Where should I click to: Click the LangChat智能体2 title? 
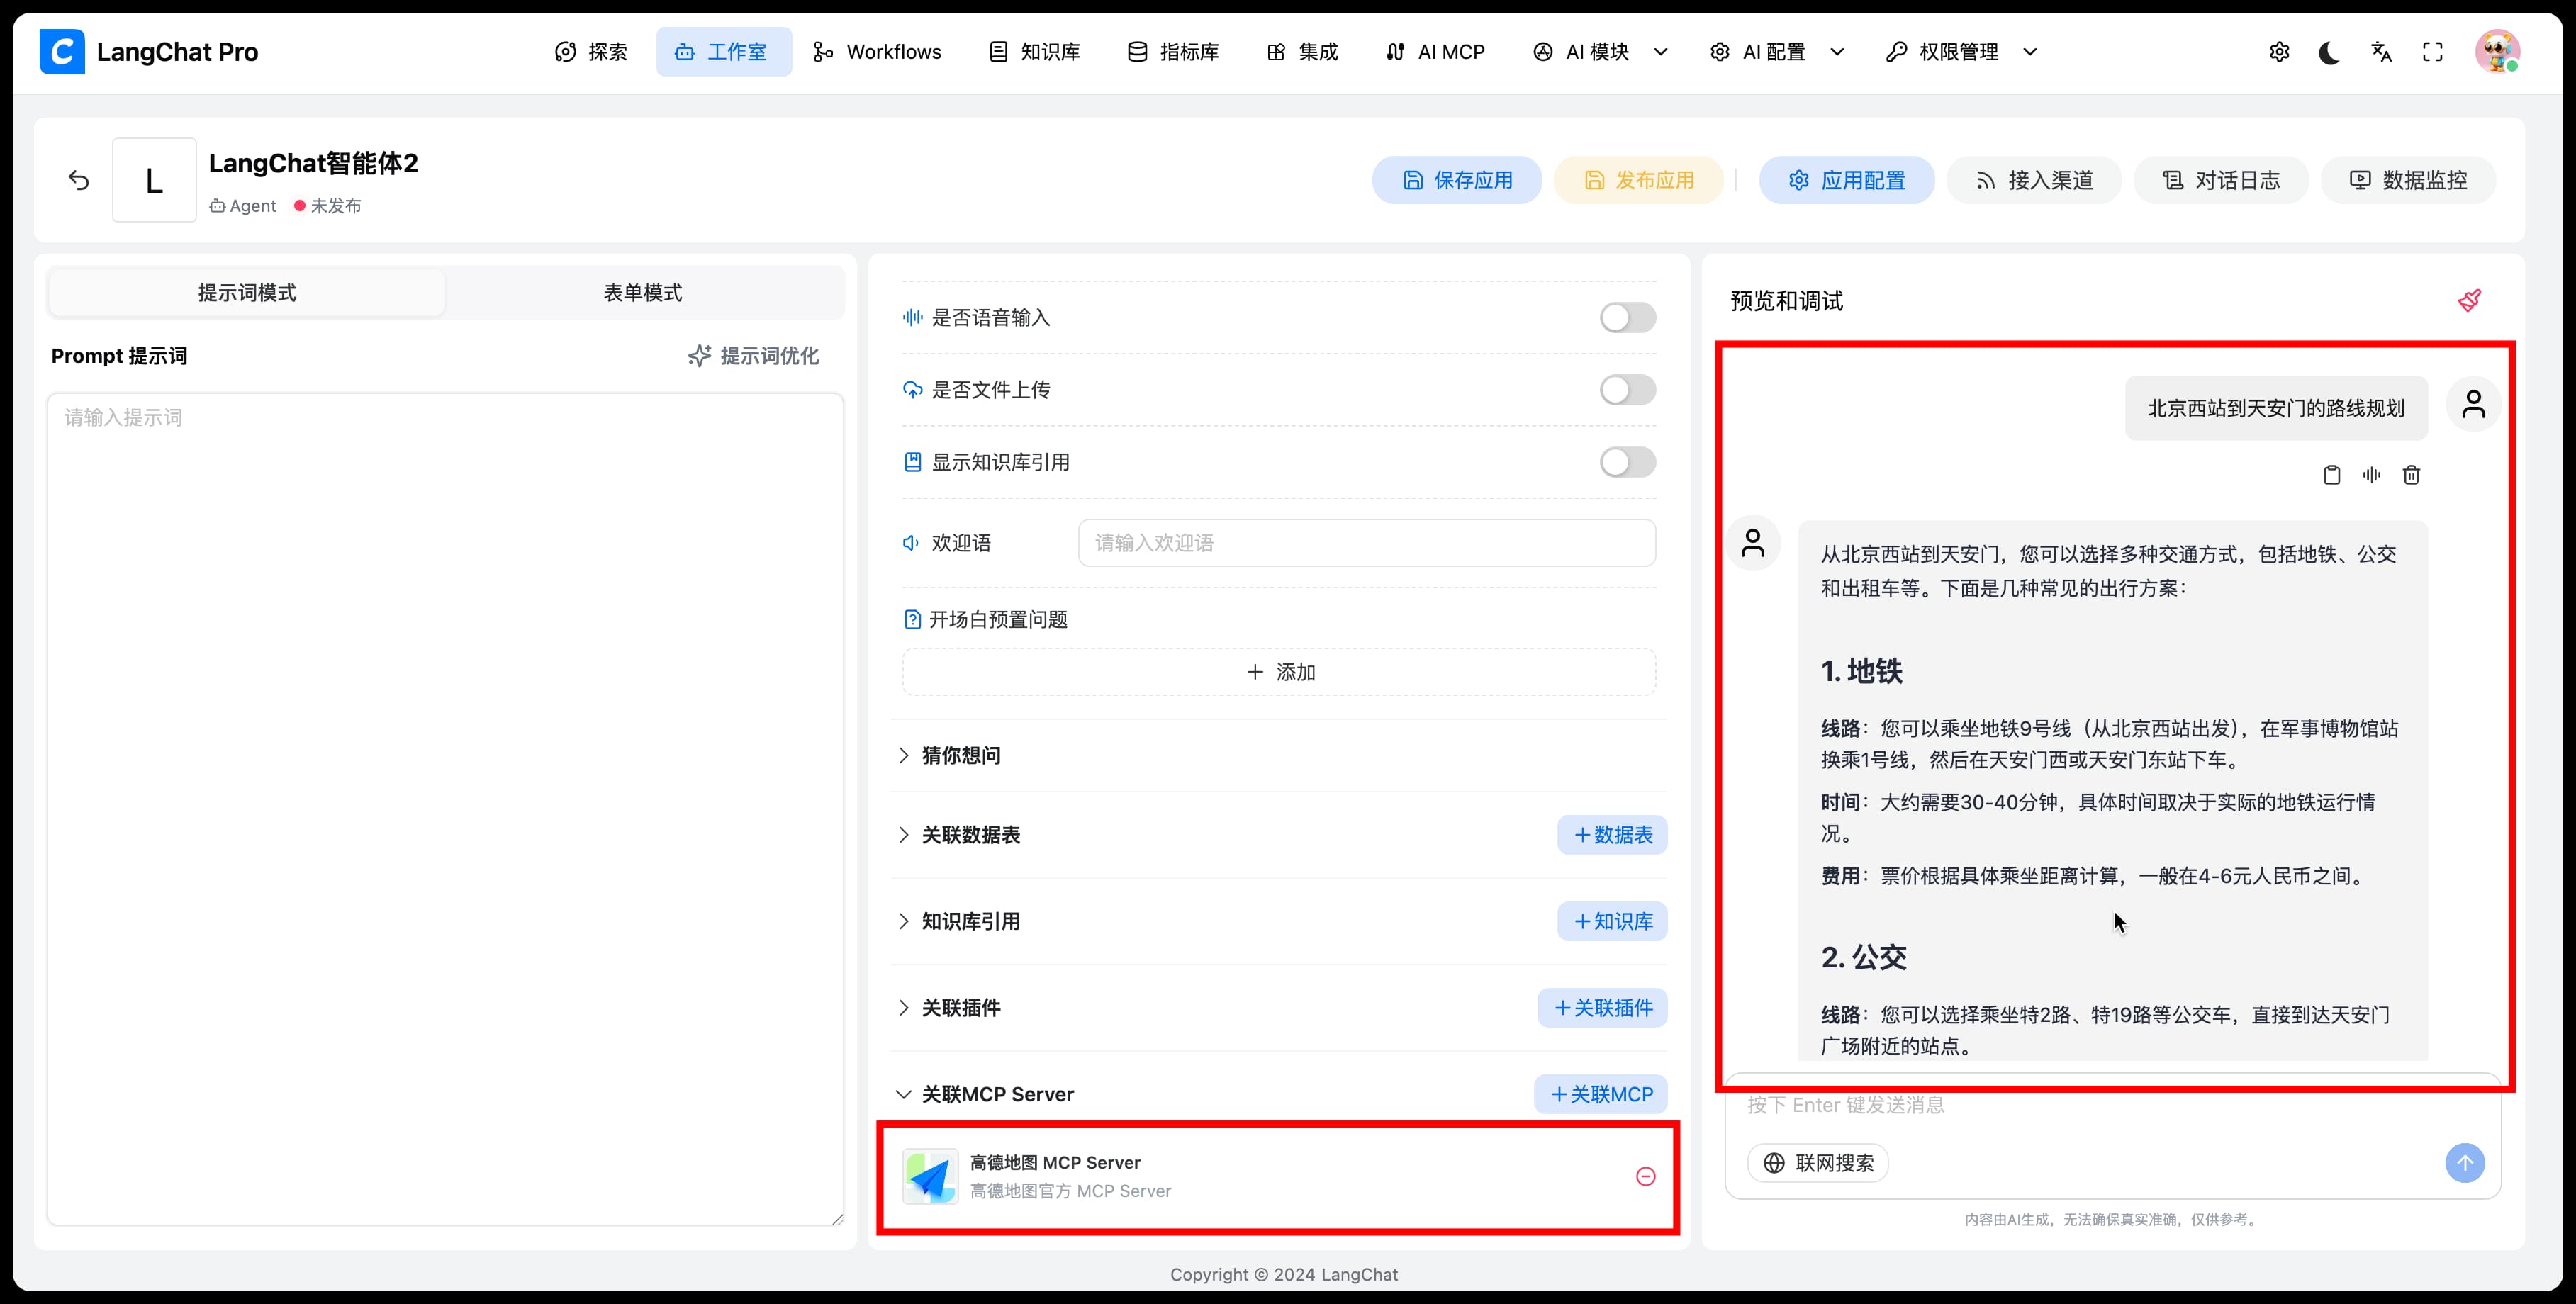tap(313, 163)
